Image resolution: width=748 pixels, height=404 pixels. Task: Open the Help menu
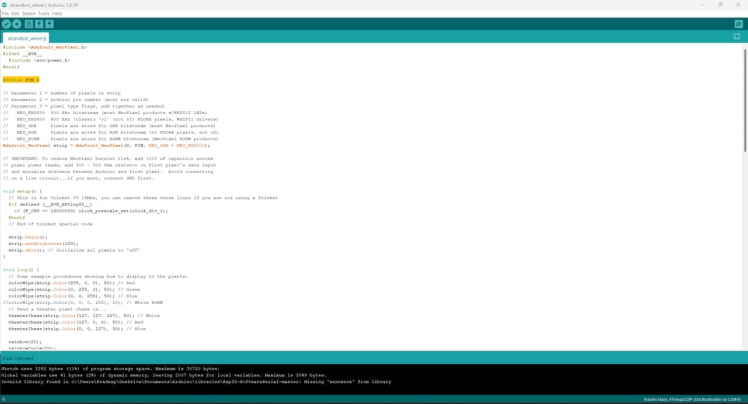pos(57,13)
